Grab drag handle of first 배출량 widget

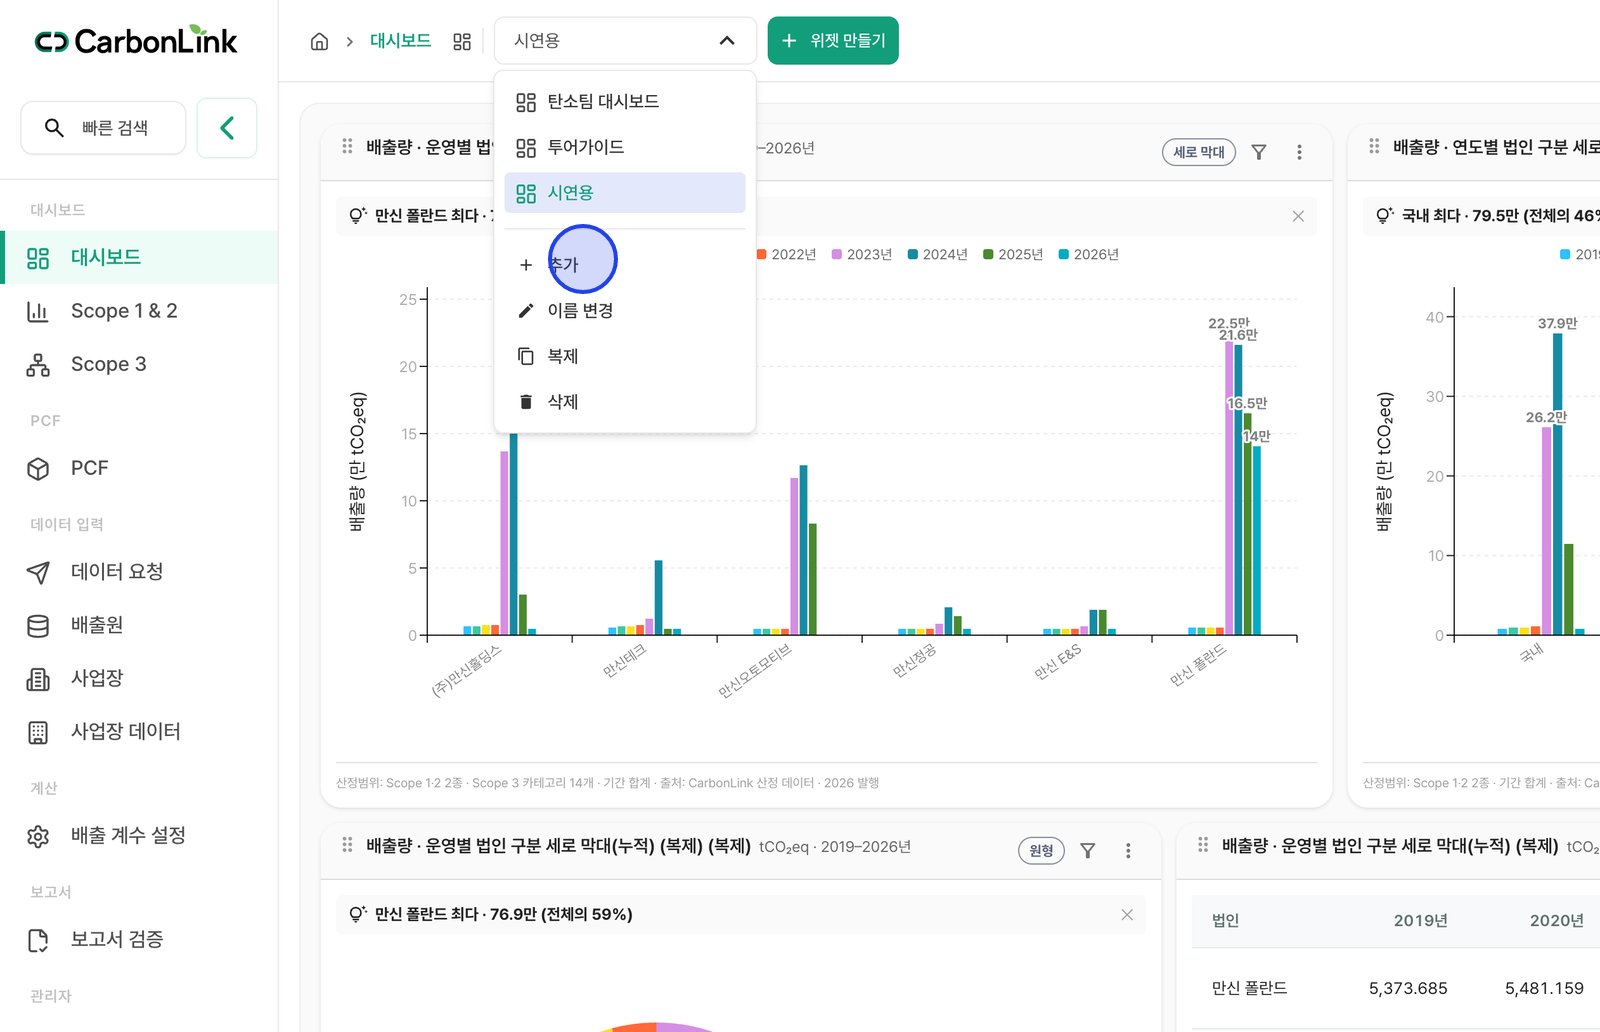347,146
